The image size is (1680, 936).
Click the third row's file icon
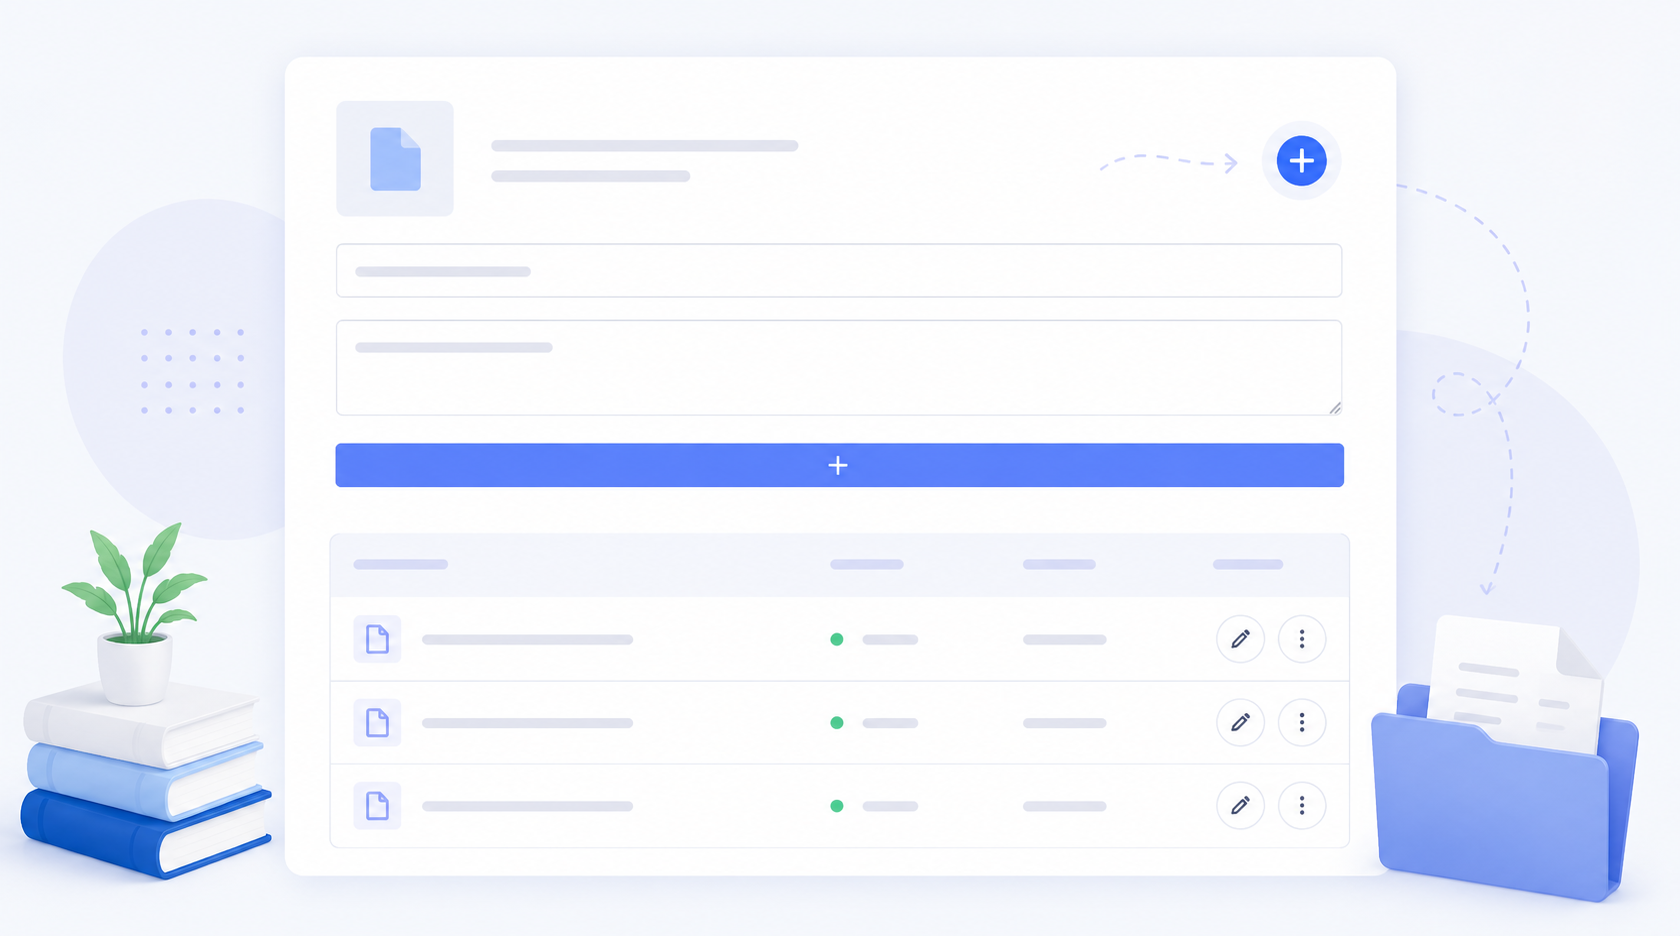(x=377, y=805)
